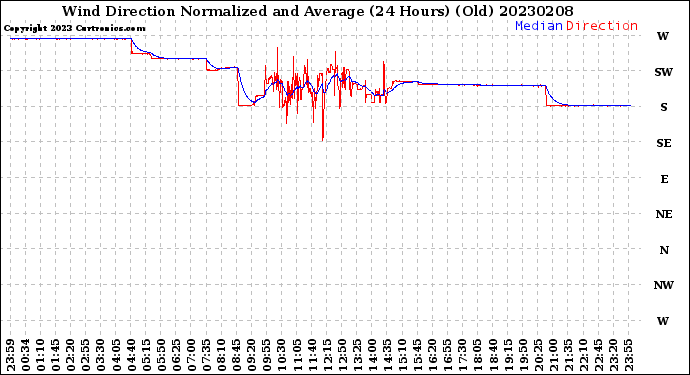This screenshot has height=375, width=690.
Task: Click the 'S' axis label
Action: pos(664,107)
